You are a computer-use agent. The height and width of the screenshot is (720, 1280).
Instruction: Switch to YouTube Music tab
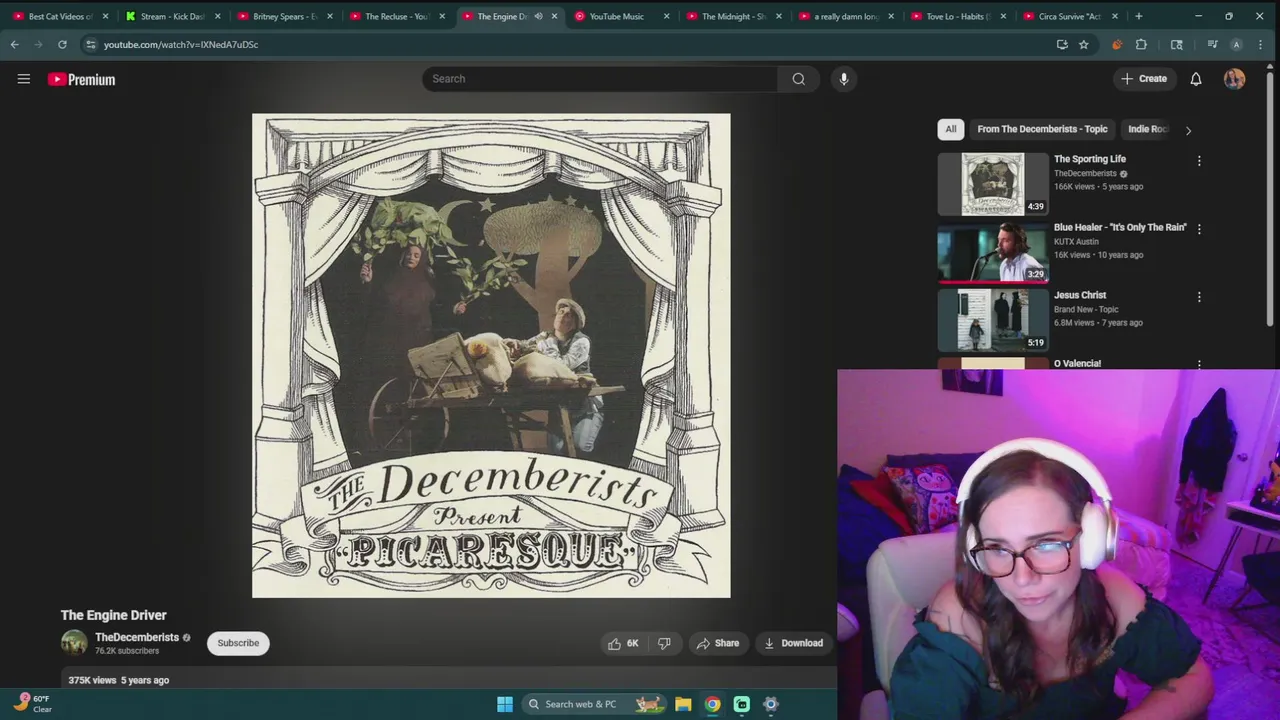coord(619,16)
